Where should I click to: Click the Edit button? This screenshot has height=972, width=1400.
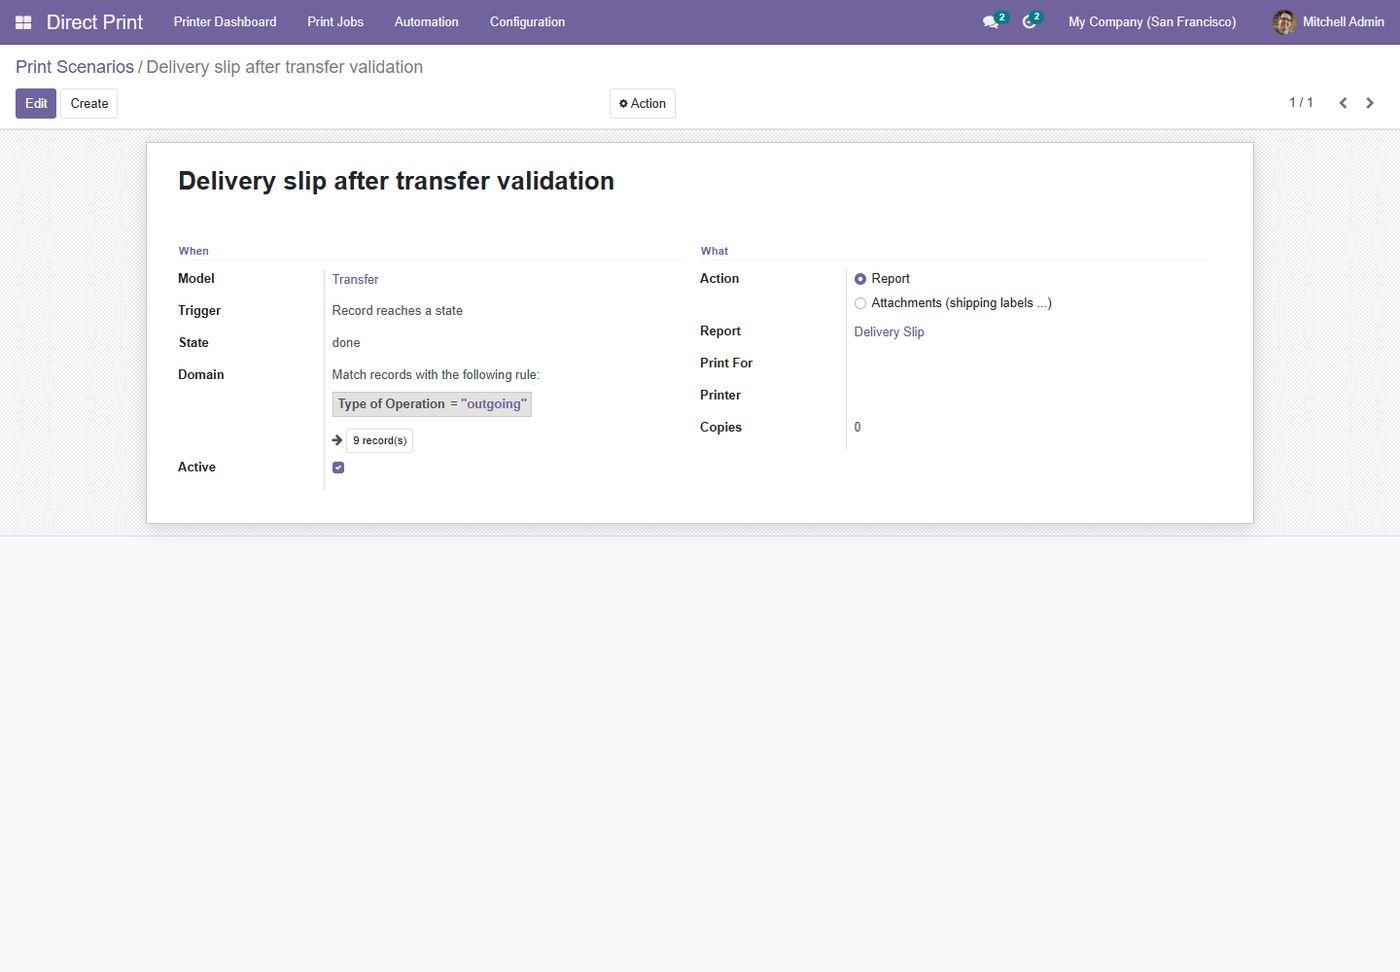coord(36,104)
